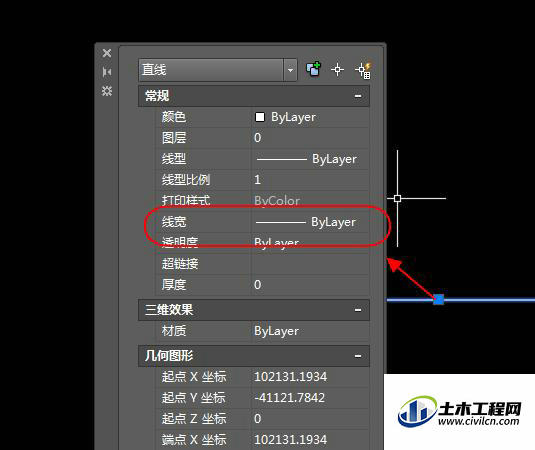
Task: Edit the 起点 Z 坐标 value 0
Action: tap(258, 419)
